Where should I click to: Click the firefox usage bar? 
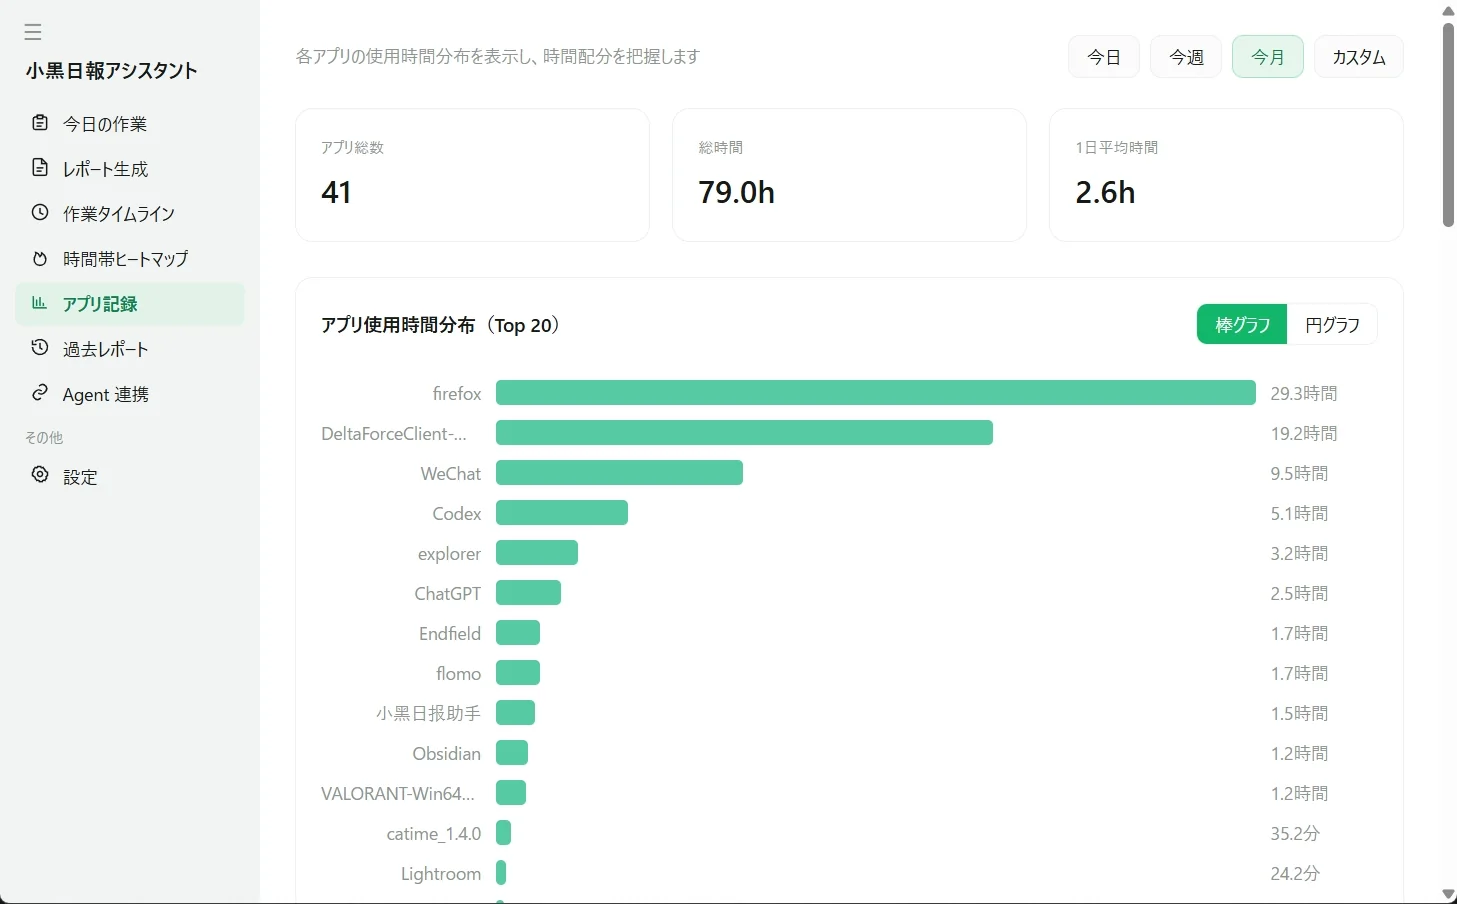[x=876, y=393]
